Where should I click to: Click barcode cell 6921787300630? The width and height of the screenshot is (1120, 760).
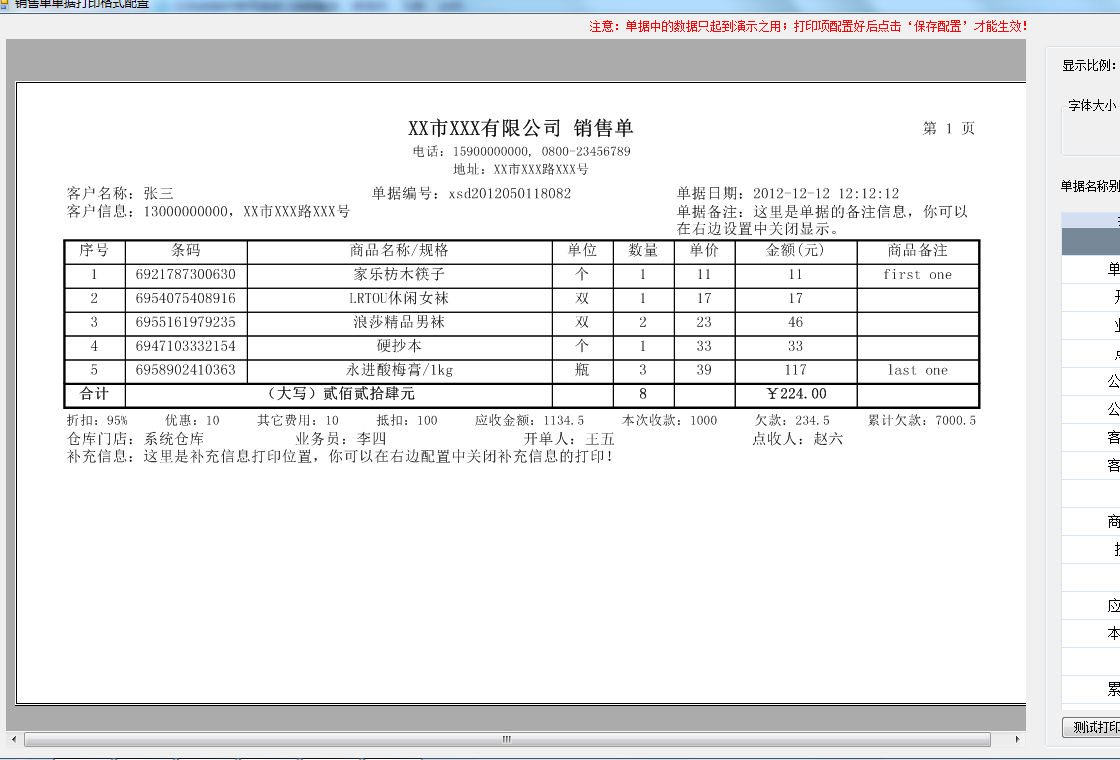coord(186,274)
